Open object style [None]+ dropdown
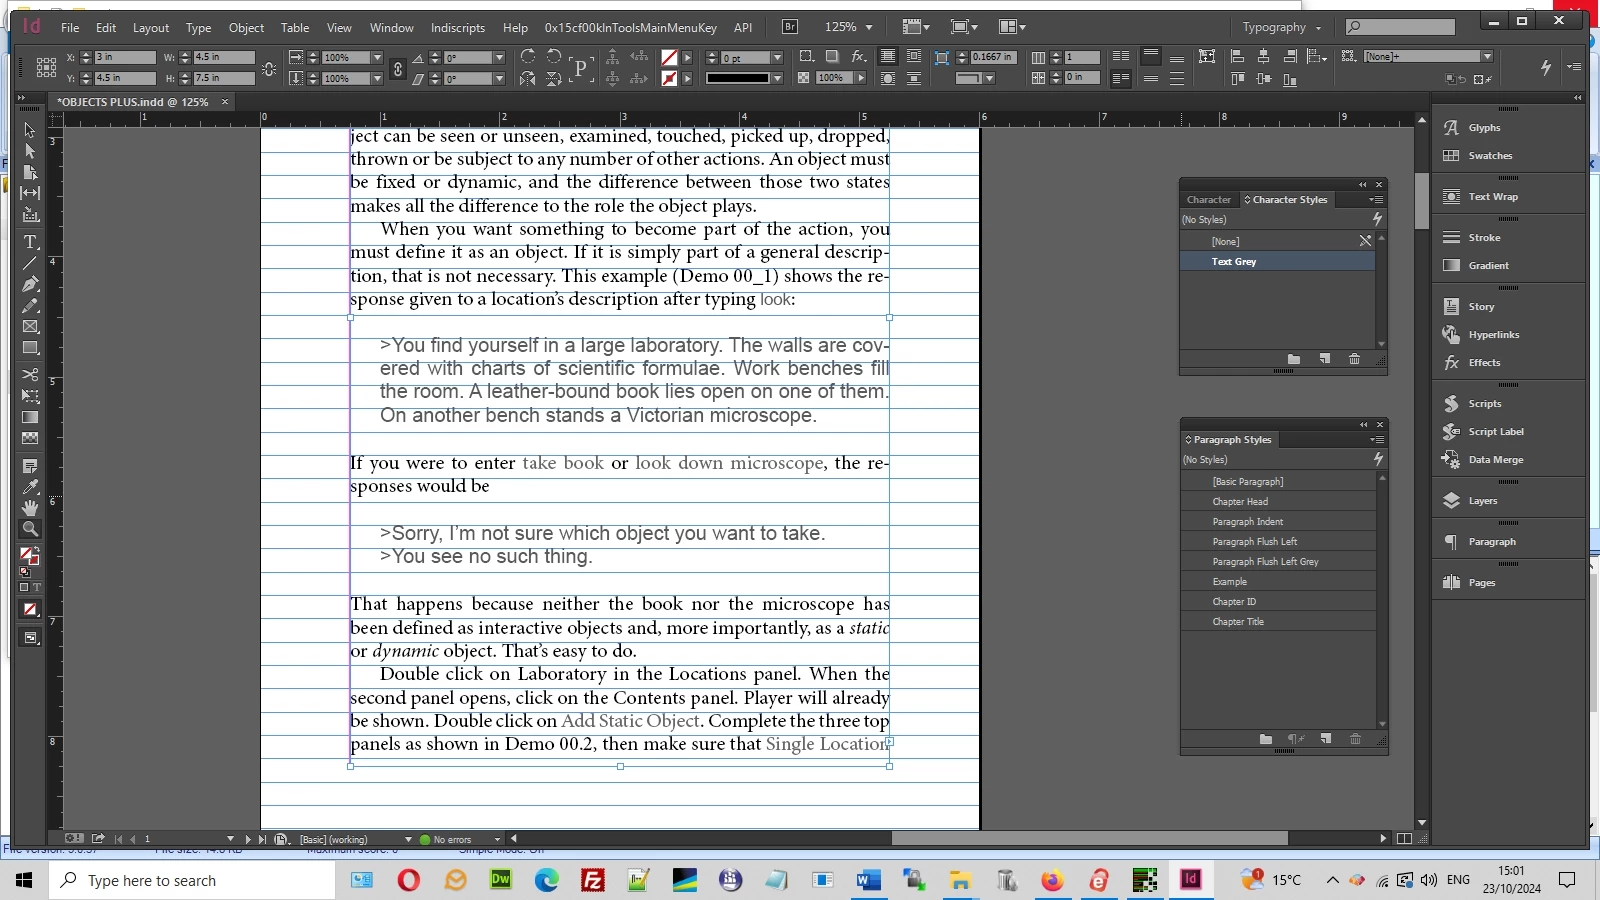This screenshot has width=1600, height=900. click(1487, 57)
